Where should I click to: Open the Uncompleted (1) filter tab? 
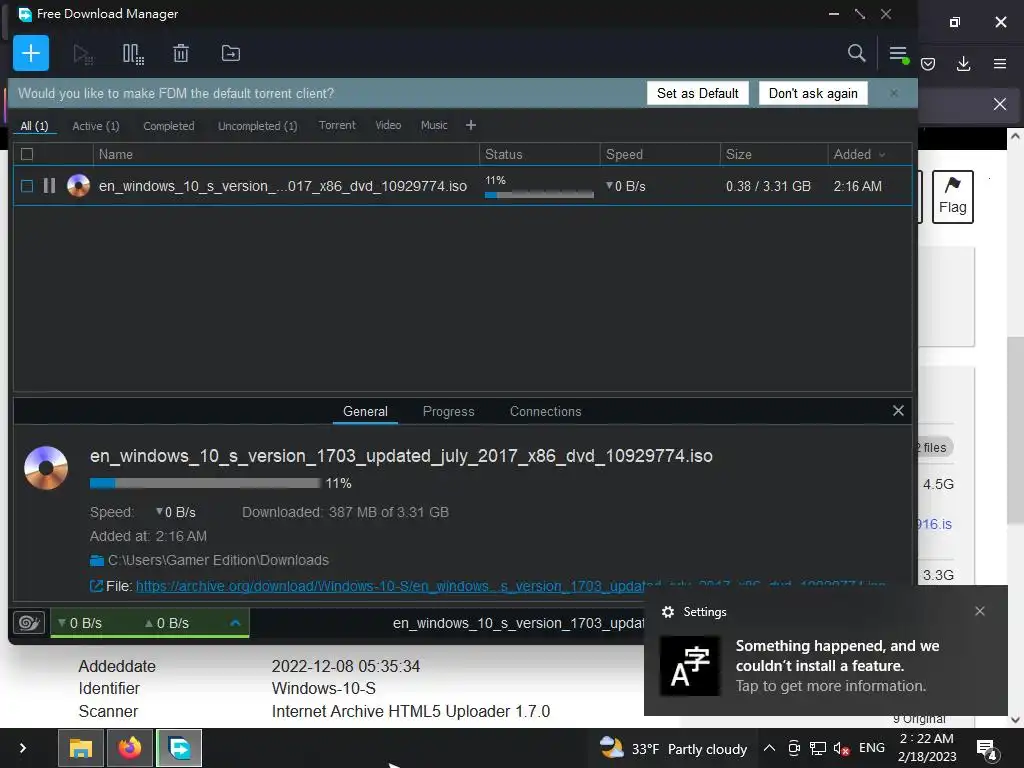point(257,126)
